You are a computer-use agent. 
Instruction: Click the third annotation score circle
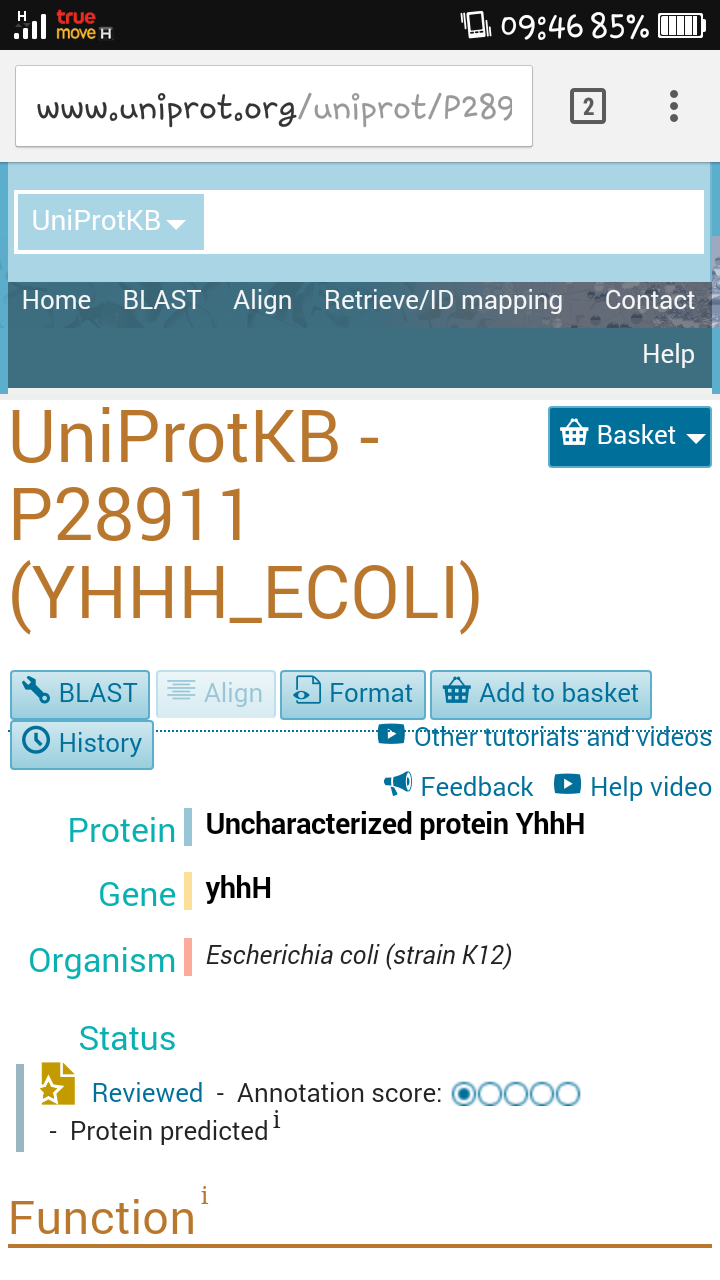point(515,1094)
